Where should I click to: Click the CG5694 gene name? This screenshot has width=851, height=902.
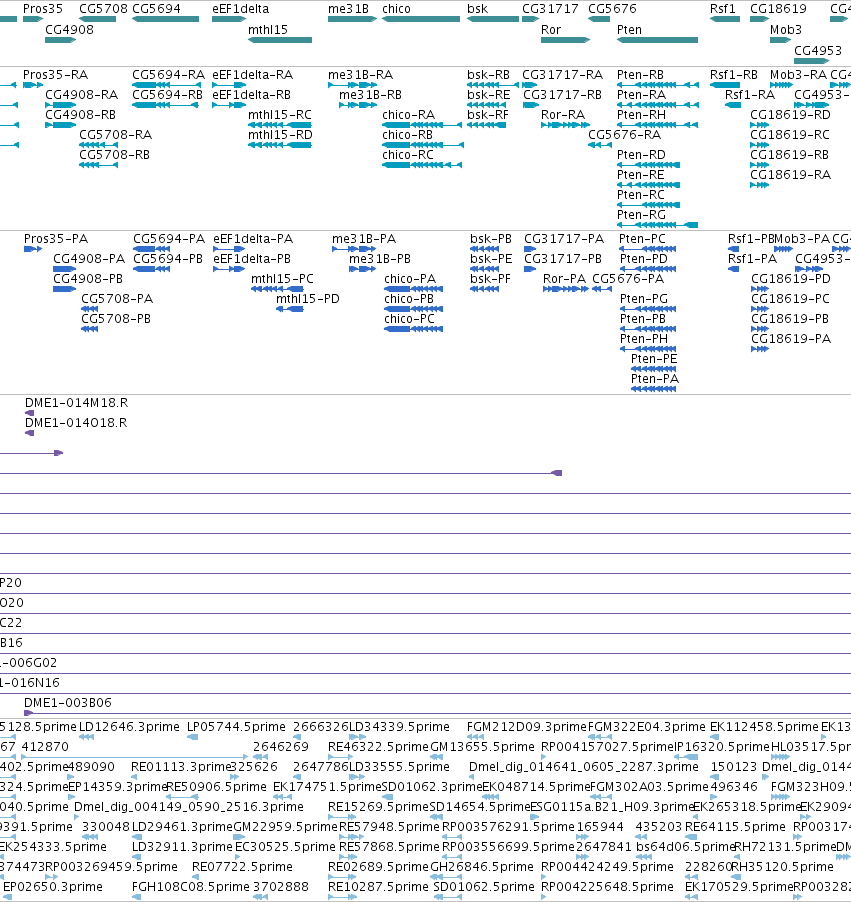[x=156, y=9]
